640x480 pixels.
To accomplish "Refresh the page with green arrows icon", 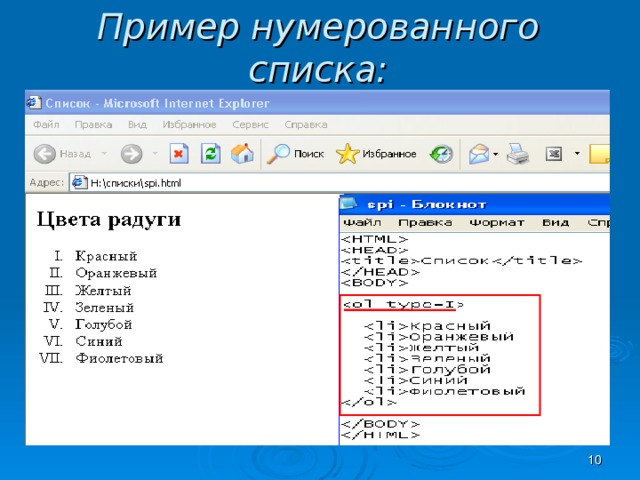I will coord(211,153).
